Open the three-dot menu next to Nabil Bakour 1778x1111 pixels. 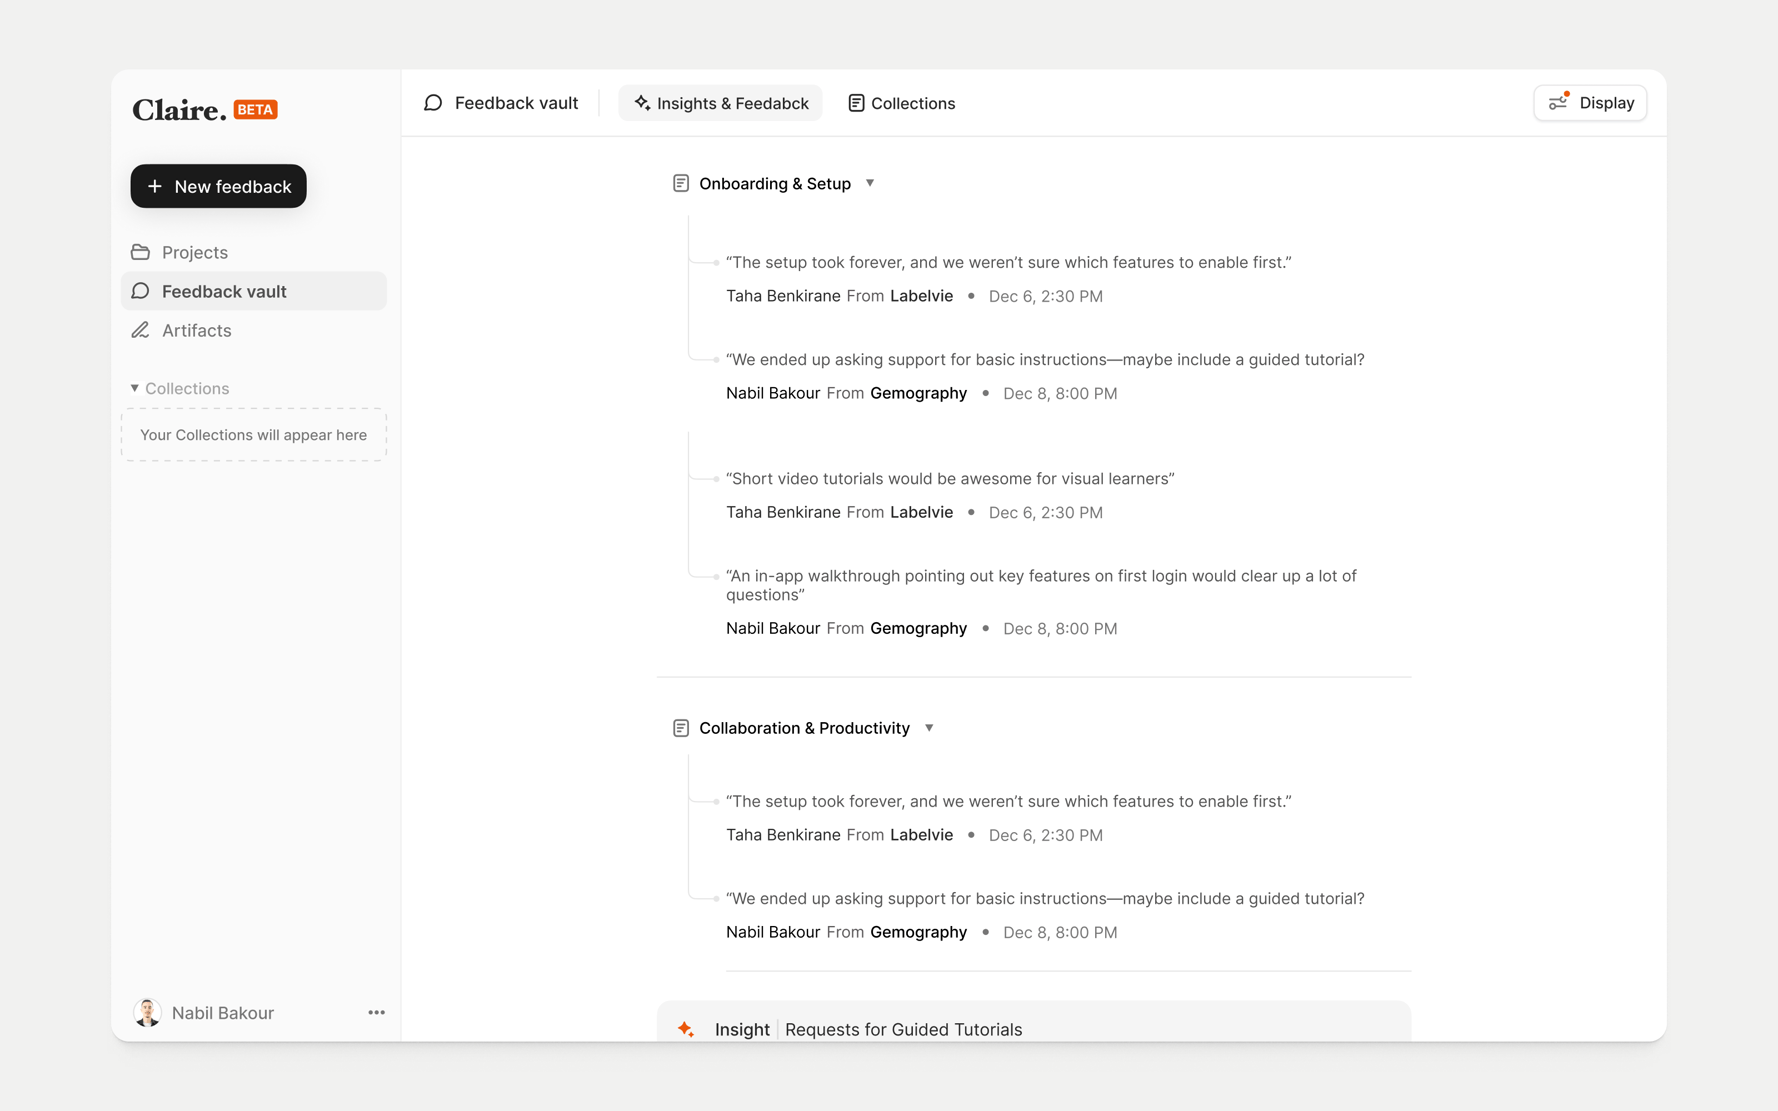tap(376, 1012)
